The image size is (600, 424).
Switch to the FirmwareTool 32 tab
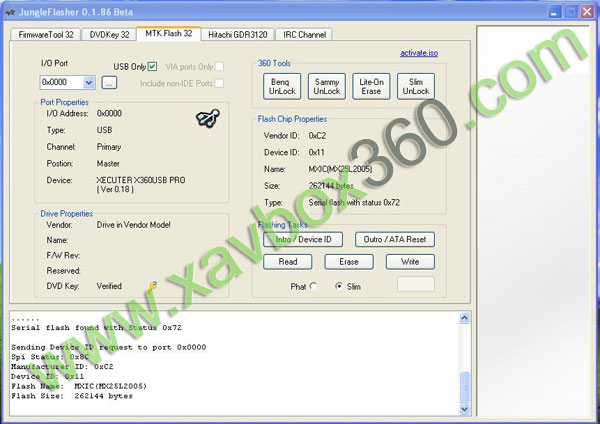46,34
